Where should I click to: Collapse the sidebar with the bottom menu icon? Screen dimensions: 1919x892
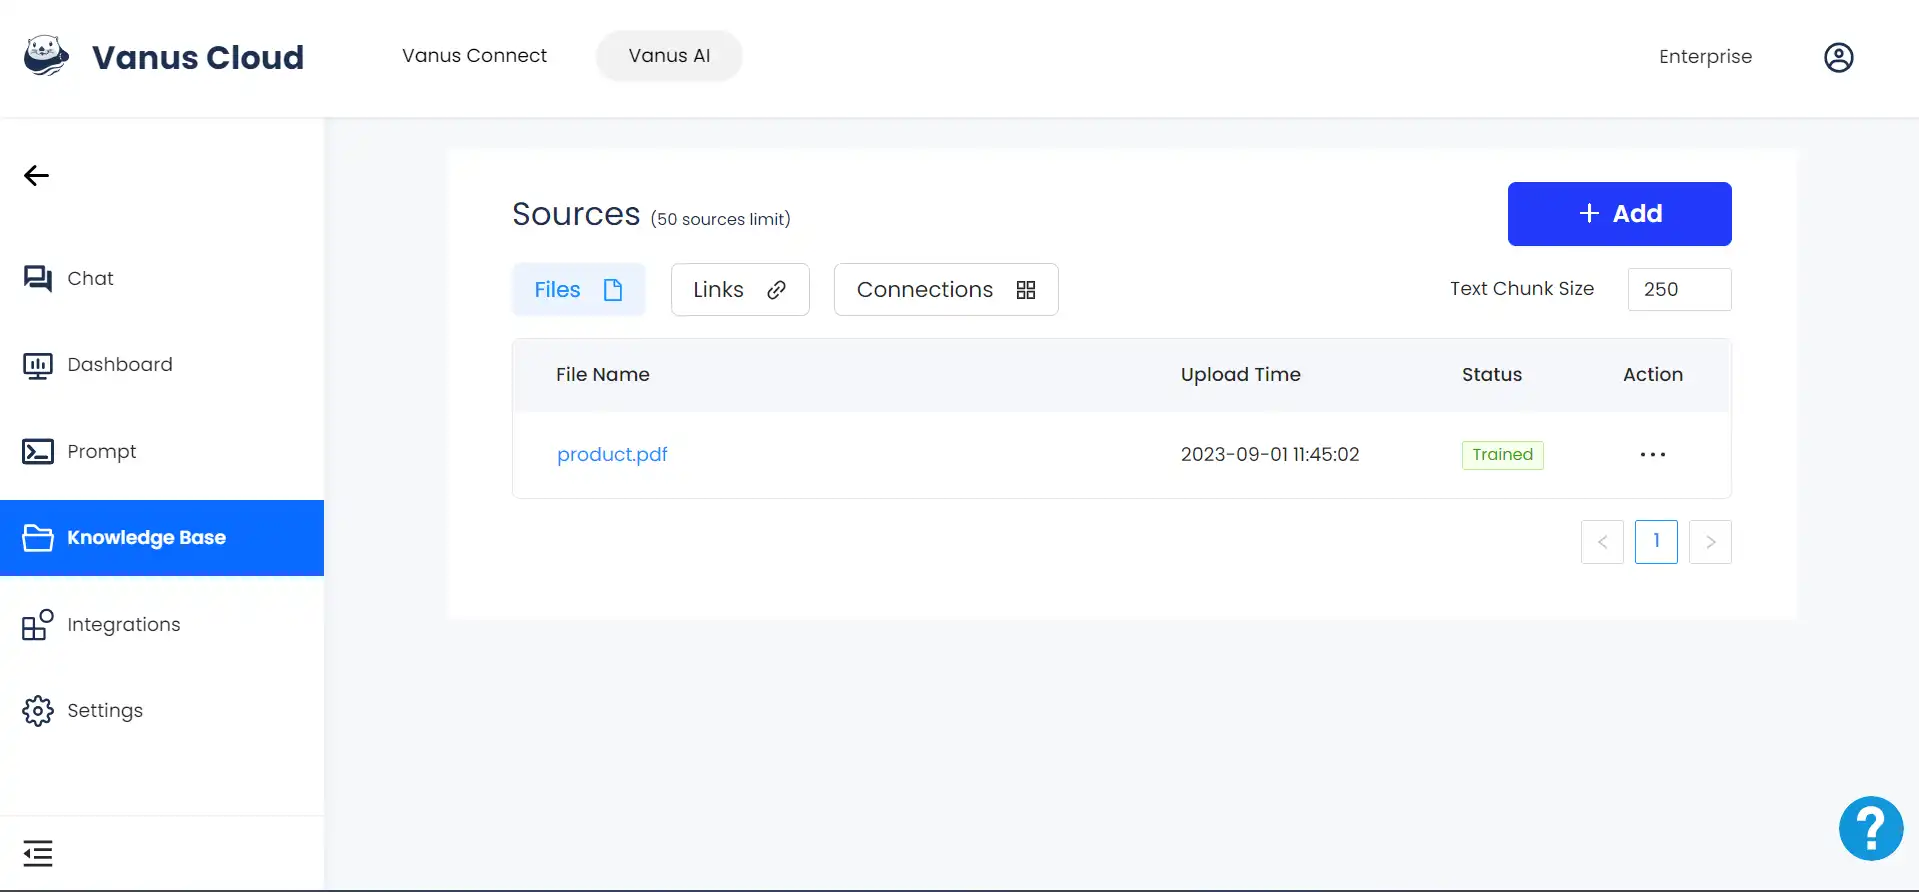(x=38, y=853)
